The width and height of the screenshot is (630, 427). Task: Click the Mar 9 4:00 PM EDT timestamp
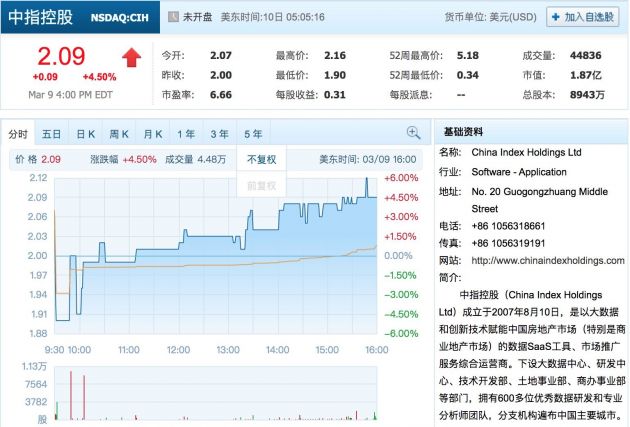[x=70, y=95]
